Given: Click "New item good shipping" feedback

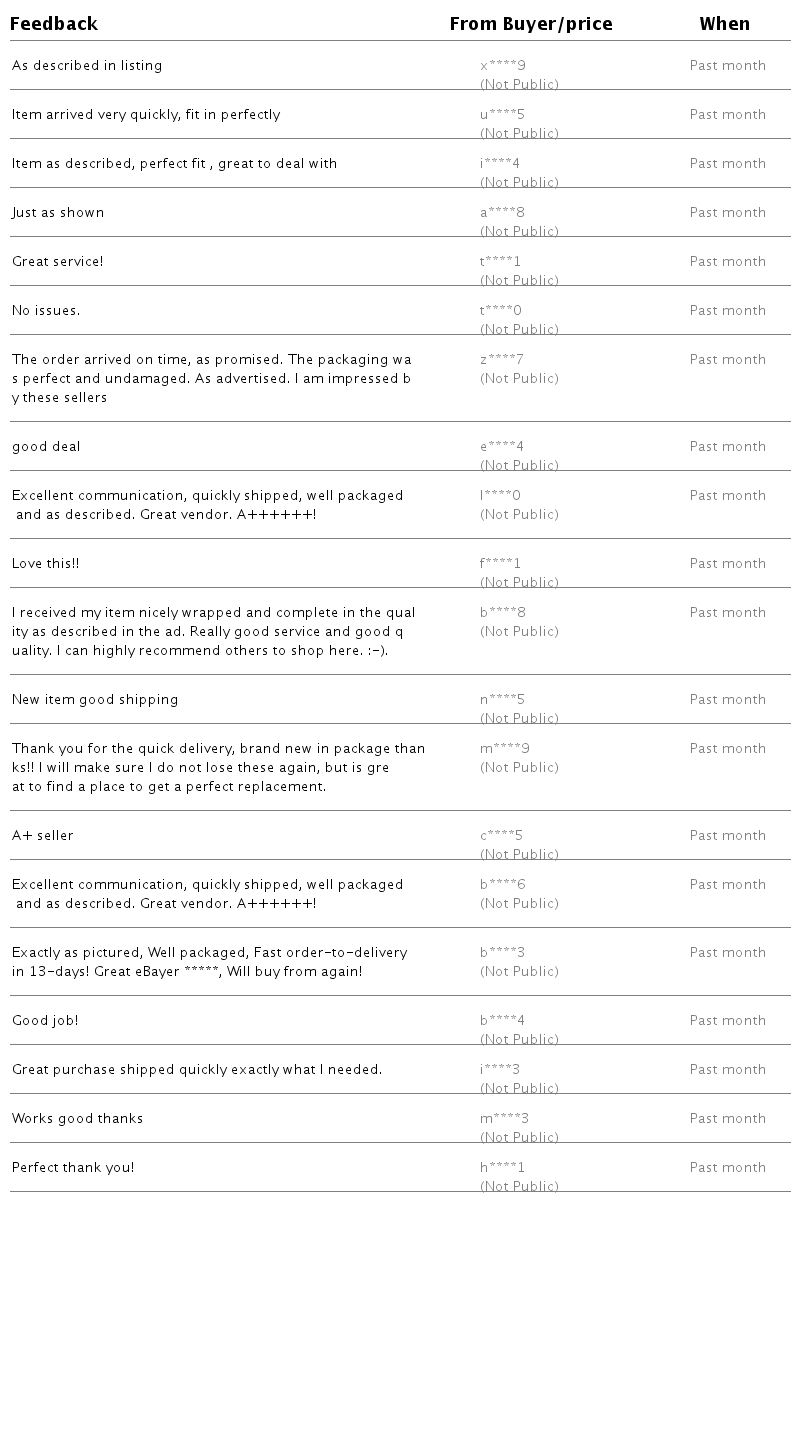Looking at the screenshot, I should [x=95, y=700].
